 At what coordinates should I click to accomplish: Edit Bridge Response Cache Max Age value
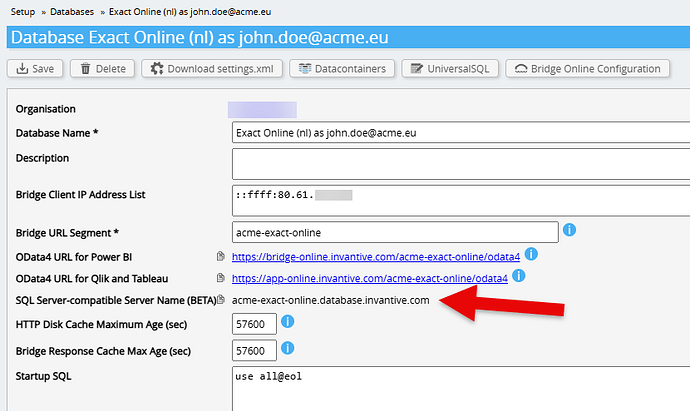point(254,351)
